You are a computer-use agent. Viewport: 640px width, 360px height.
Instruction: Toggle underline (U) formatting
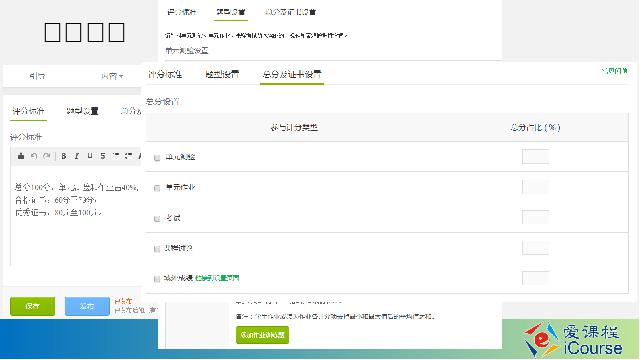(90, 156)
